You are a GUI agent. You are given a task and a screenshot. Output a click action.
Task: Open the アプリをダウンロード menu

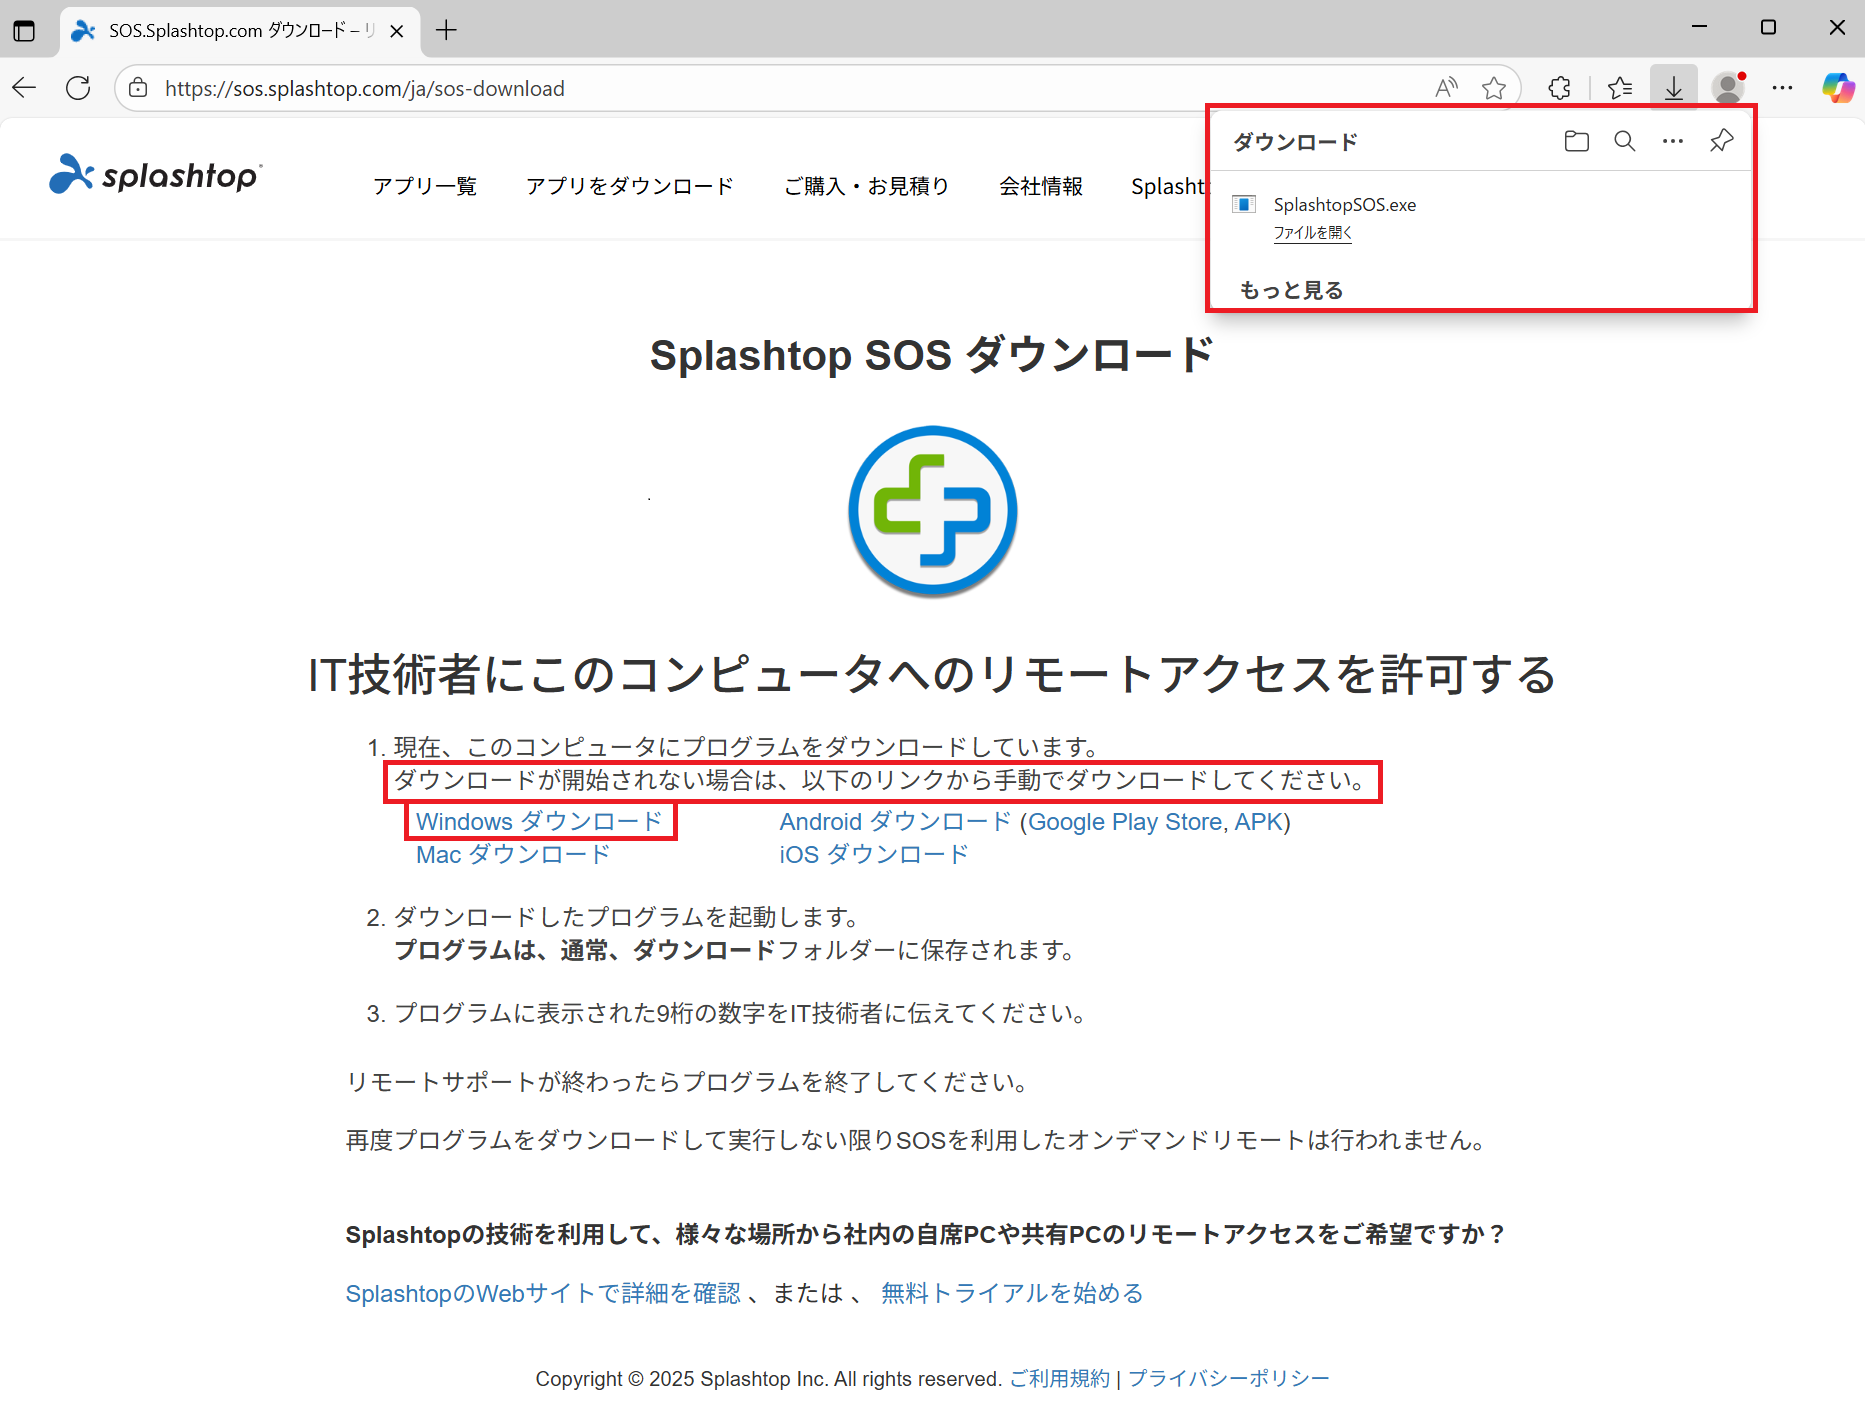tap(630, 186)
